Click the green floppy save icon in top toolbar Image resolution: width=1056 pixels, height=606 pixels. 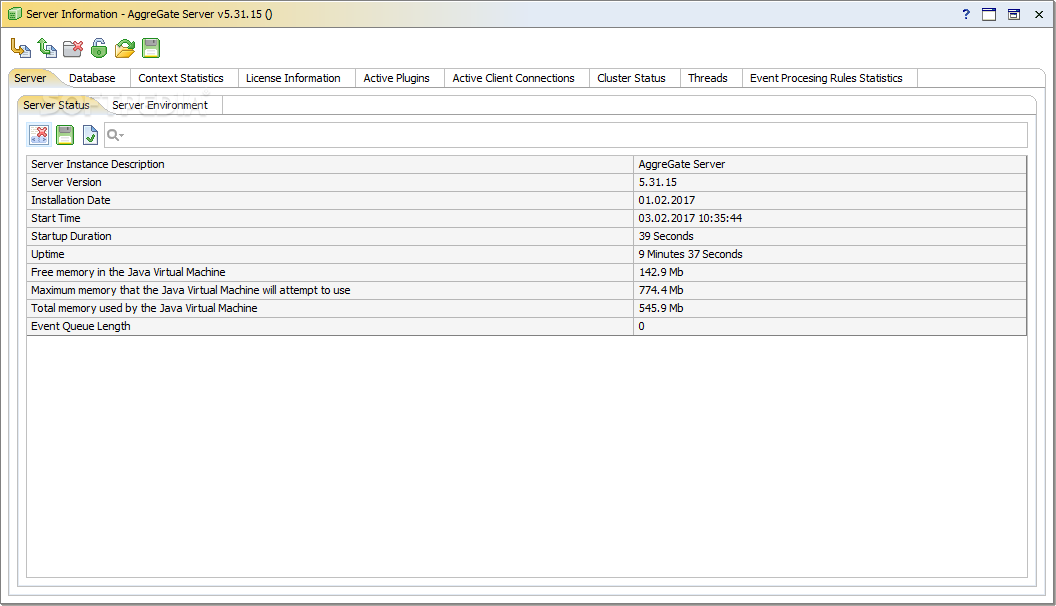click(151, 48)
